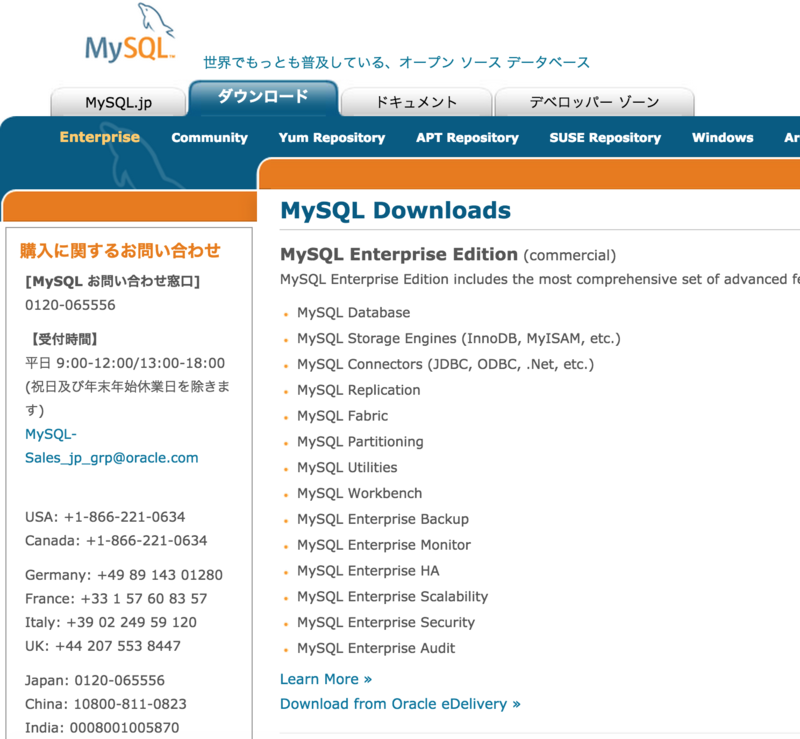Open the MySQL.jp tab
This screenshot has width=800, height=739.
118,102
